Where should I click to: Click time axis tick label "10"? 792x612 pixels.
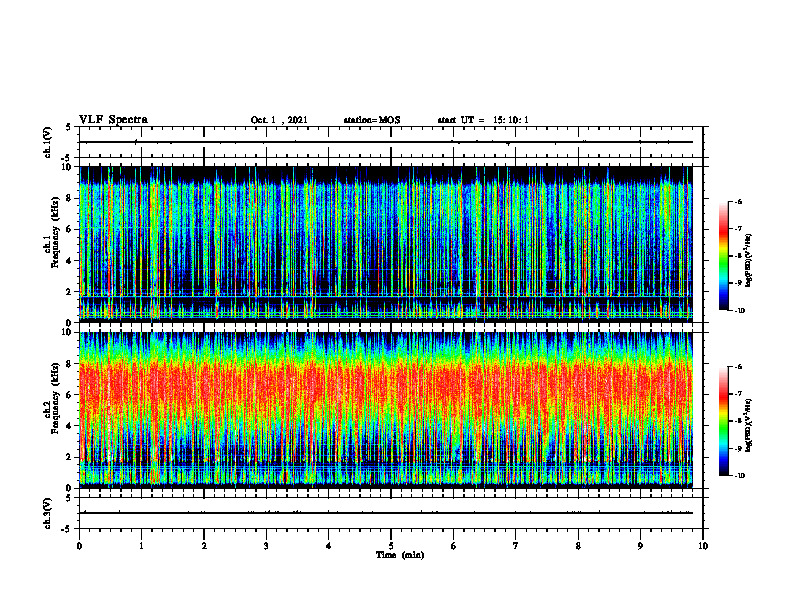pyautogui.click(x=703, y=546)
